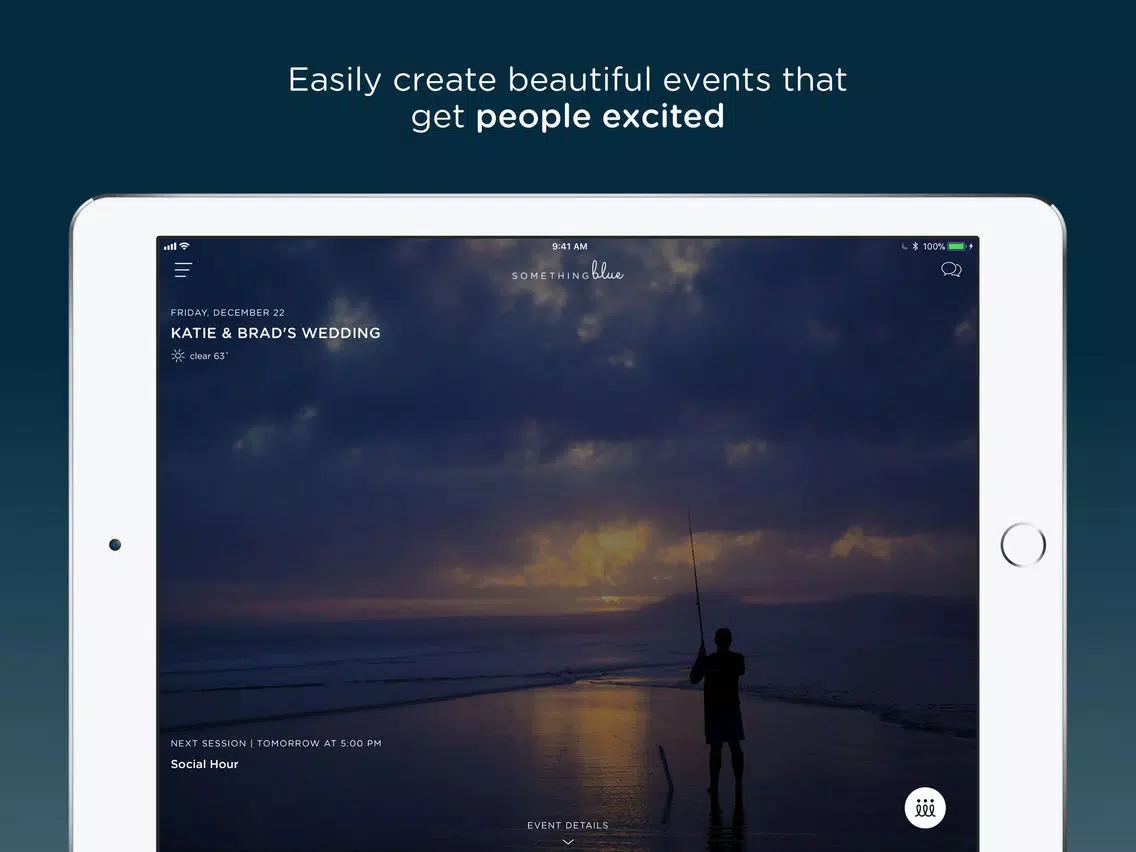The width and height of the screenshot is (1136, 852).
Task: Tap the sun weather icon
Action: coord(178,356)
